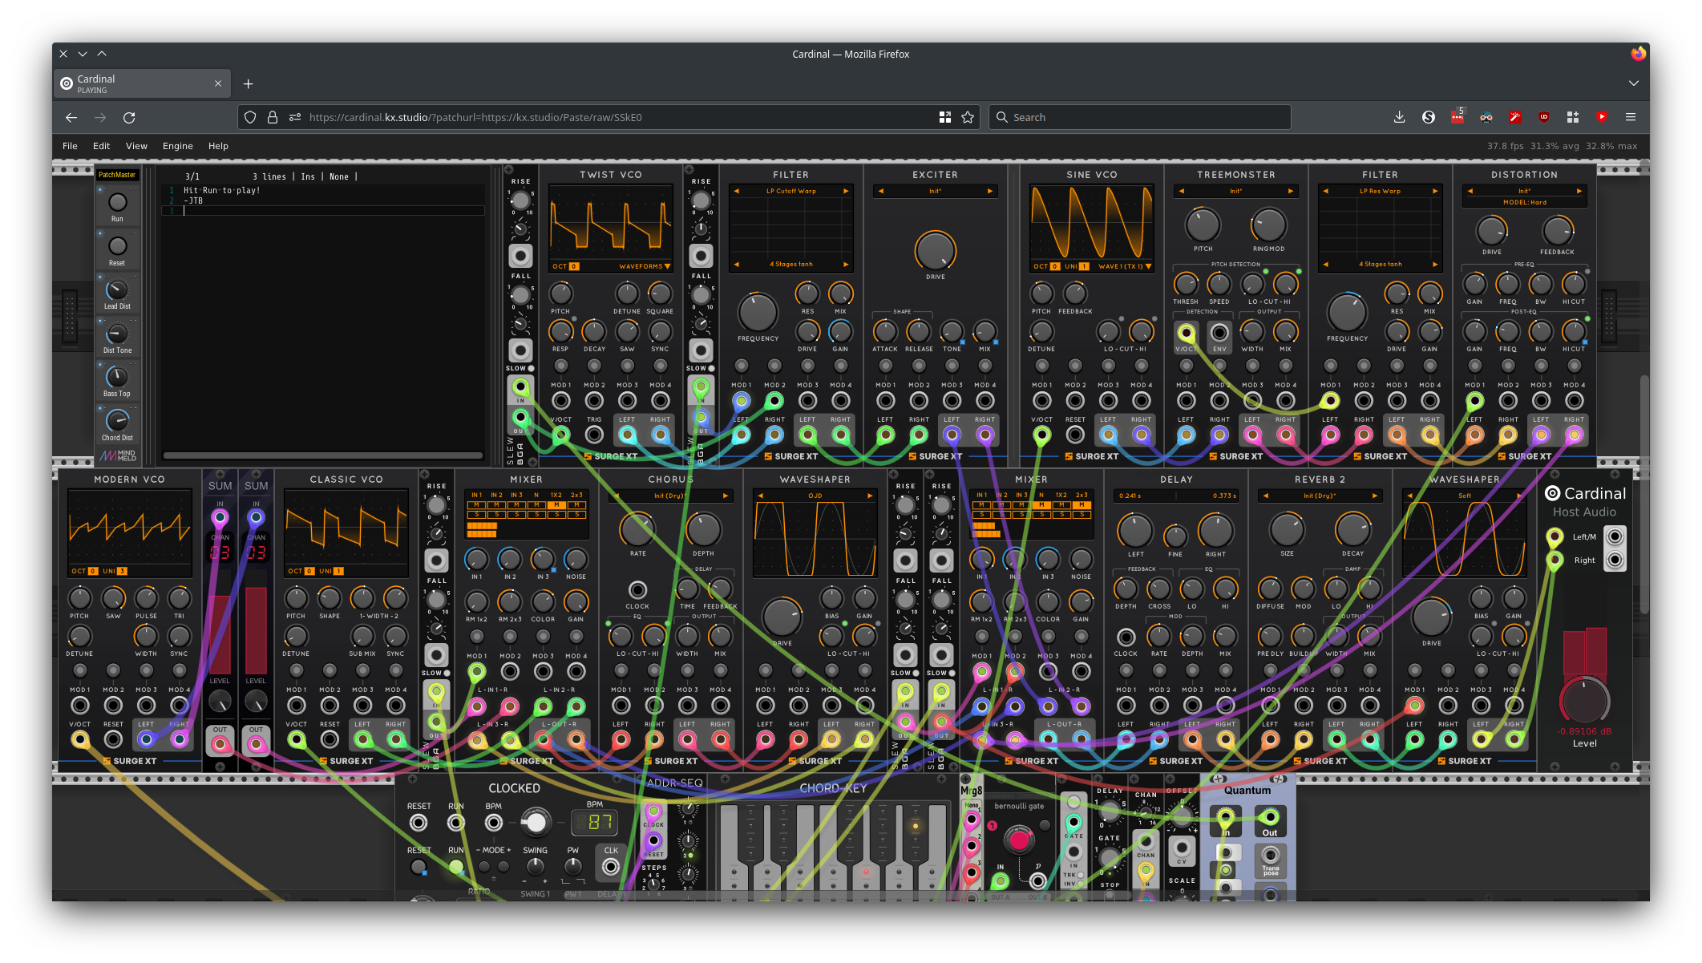This screenshot has width=1702, height=963.
Task: Reload the page in Firefox
Action: point(129,117)
